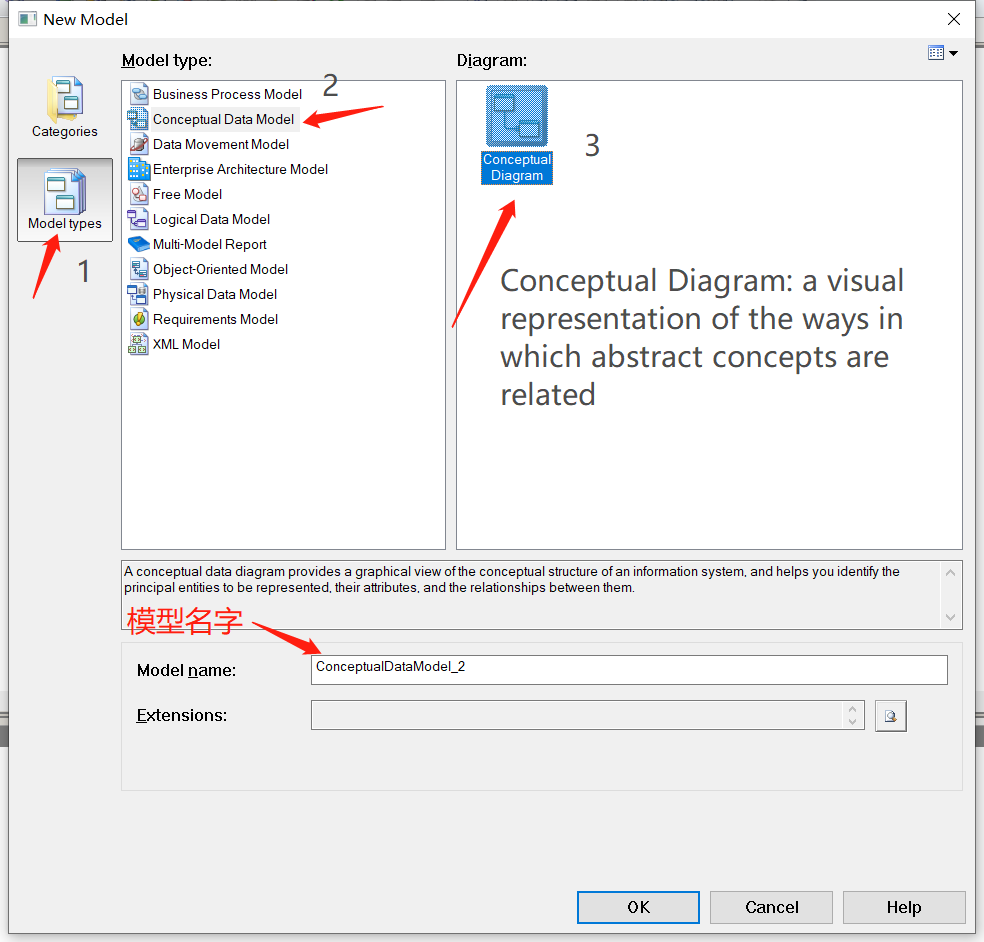Click the Free Model icon

[x=140, y=193]
